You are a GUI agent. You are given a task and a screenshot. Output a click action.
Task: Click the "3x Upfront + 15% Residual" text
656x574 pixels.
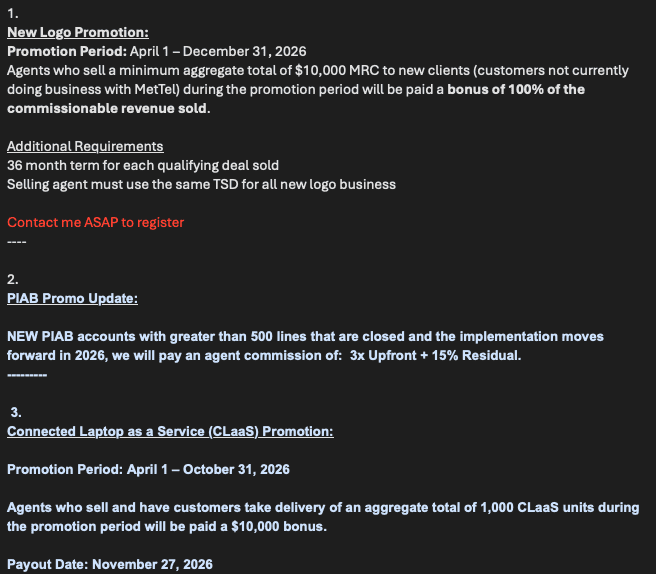click(x=435, y=356)
